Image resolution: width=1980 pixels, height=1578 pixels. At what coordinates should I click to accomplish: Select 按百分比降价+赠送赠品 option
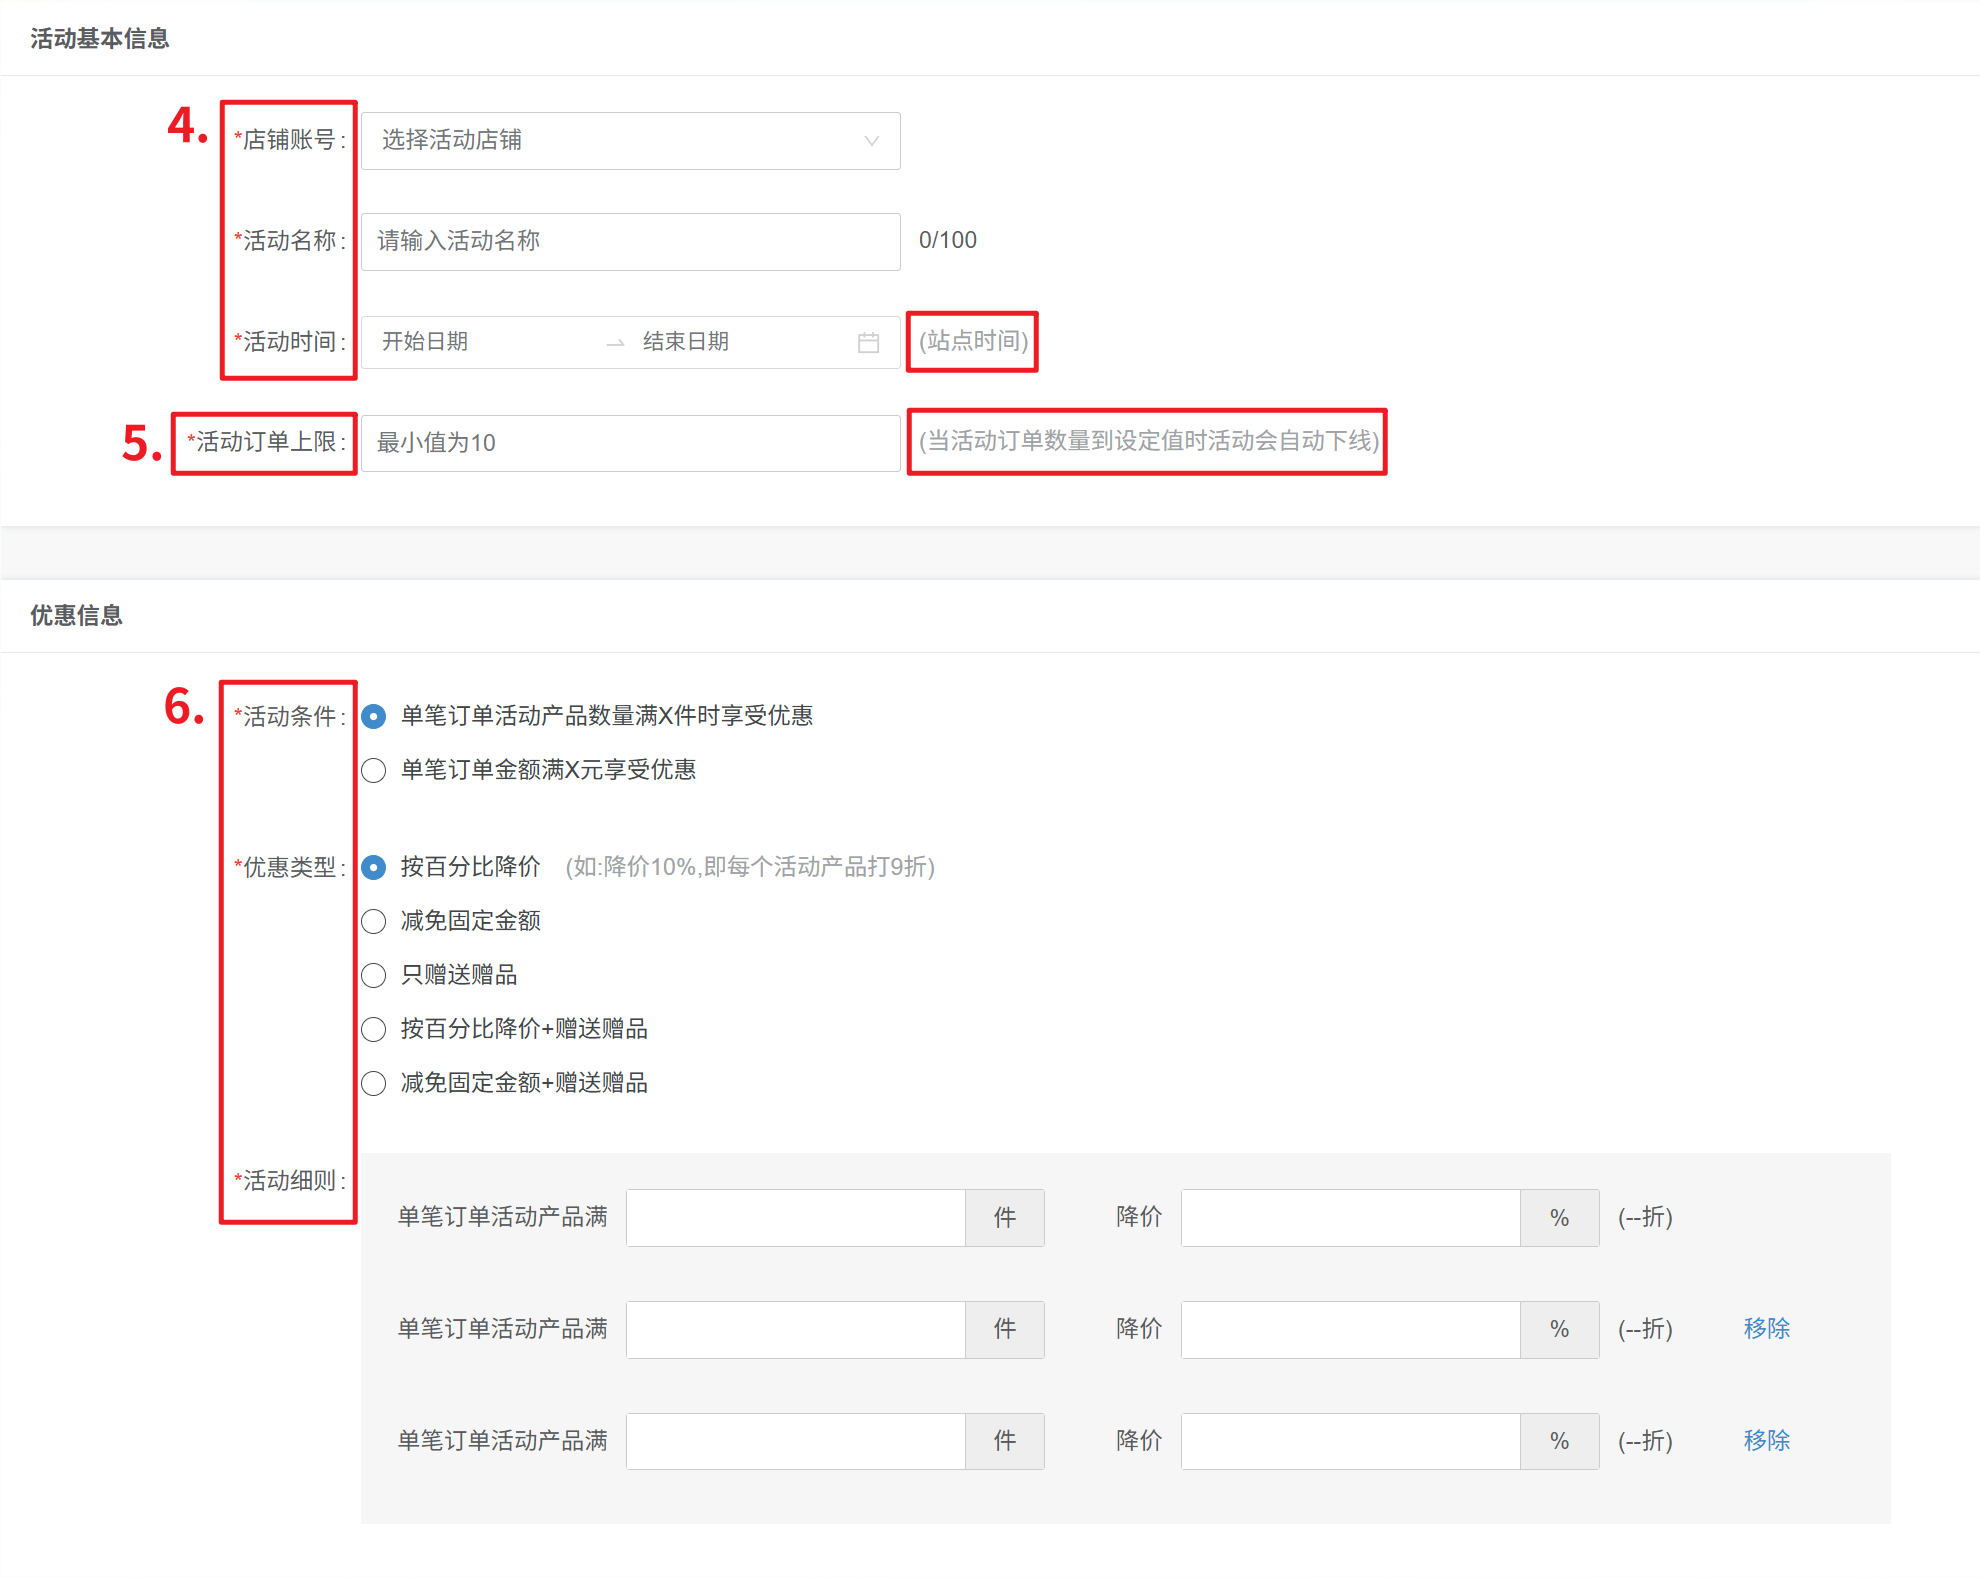(x=374, y=1030)
